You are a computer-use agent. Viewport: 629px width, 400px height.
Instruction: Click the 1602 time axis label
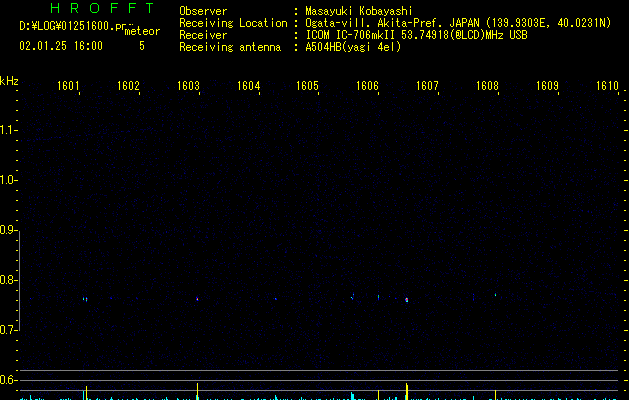pos(128,86)
